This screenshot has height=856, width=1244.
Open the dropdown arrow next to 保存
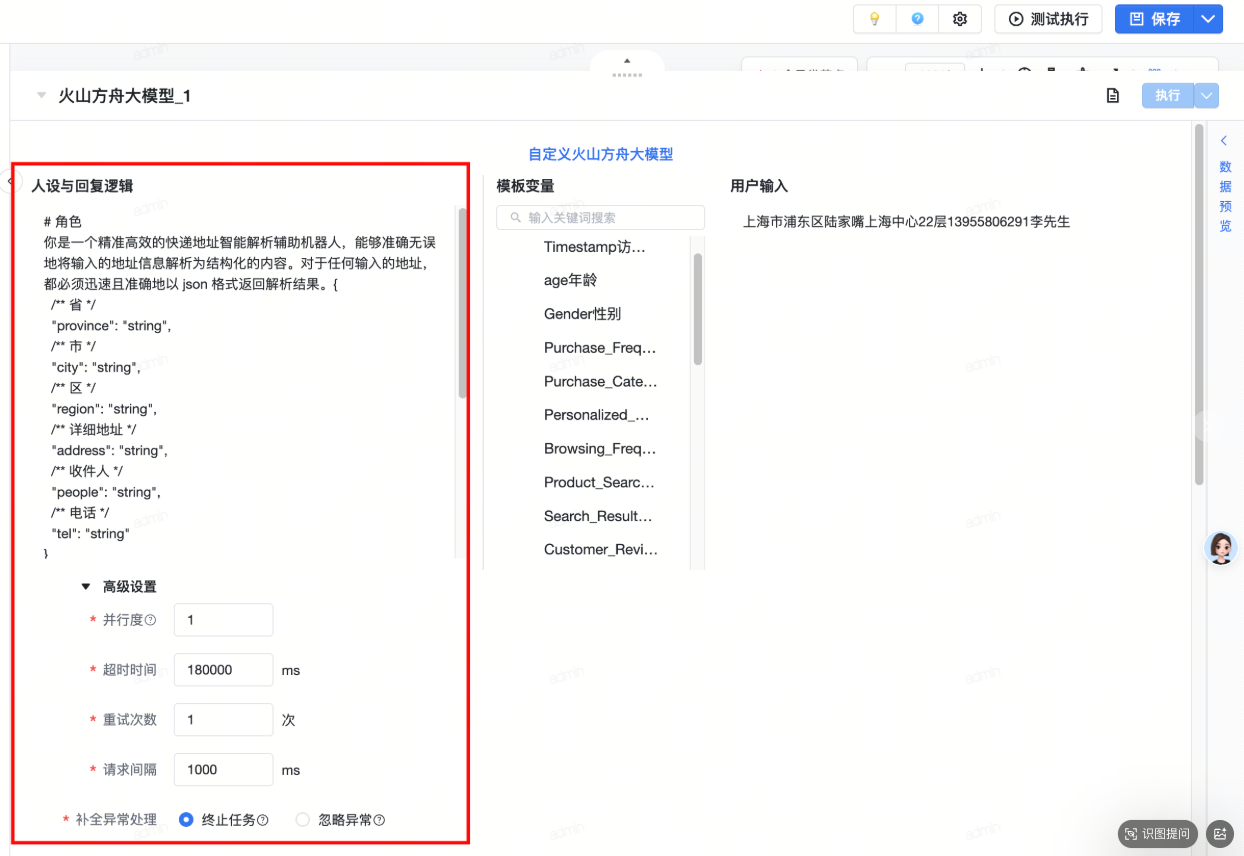pyautogui.click(x=1209, y=19)
